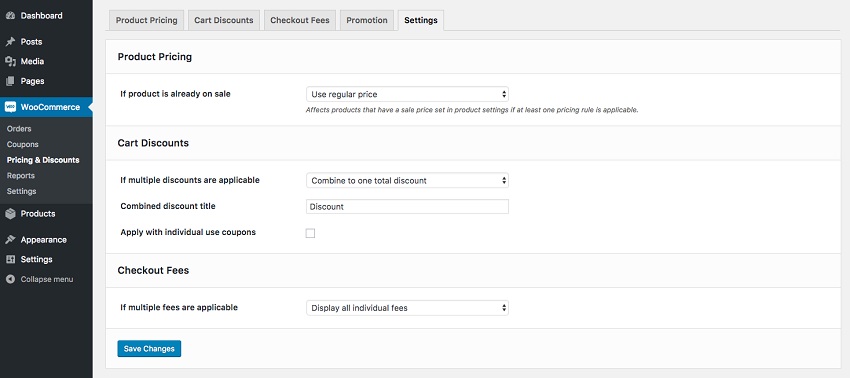This screenshot has height=378, width=850.
Task: Switch to the Cart Discounts tab
Action: [x=224, y=20]
